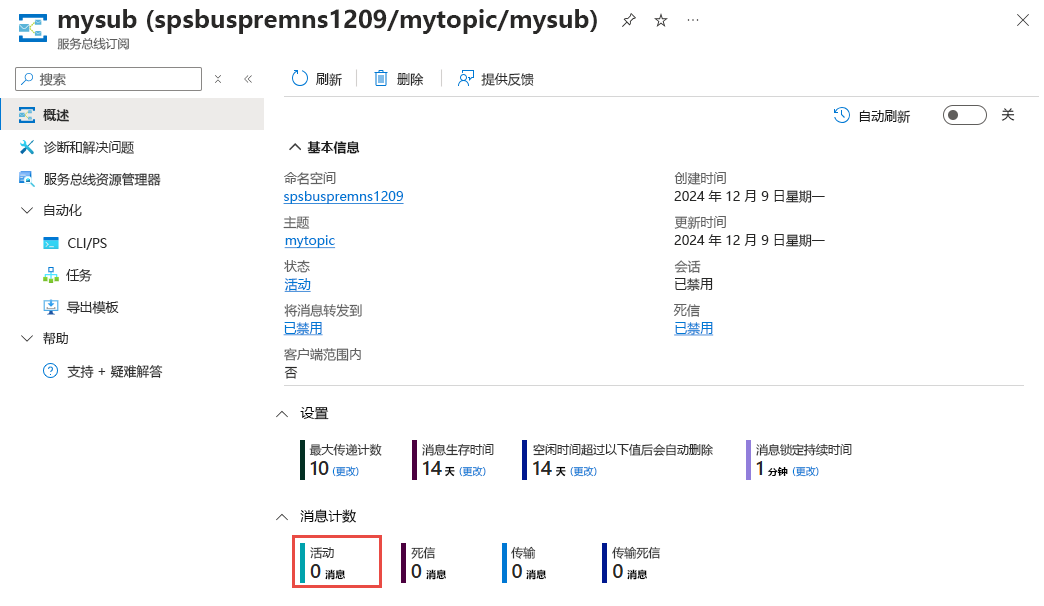The width and height of the screenshot is (1044, 606).
Task: Open the mytopic topic link
Action: (310, 240)
